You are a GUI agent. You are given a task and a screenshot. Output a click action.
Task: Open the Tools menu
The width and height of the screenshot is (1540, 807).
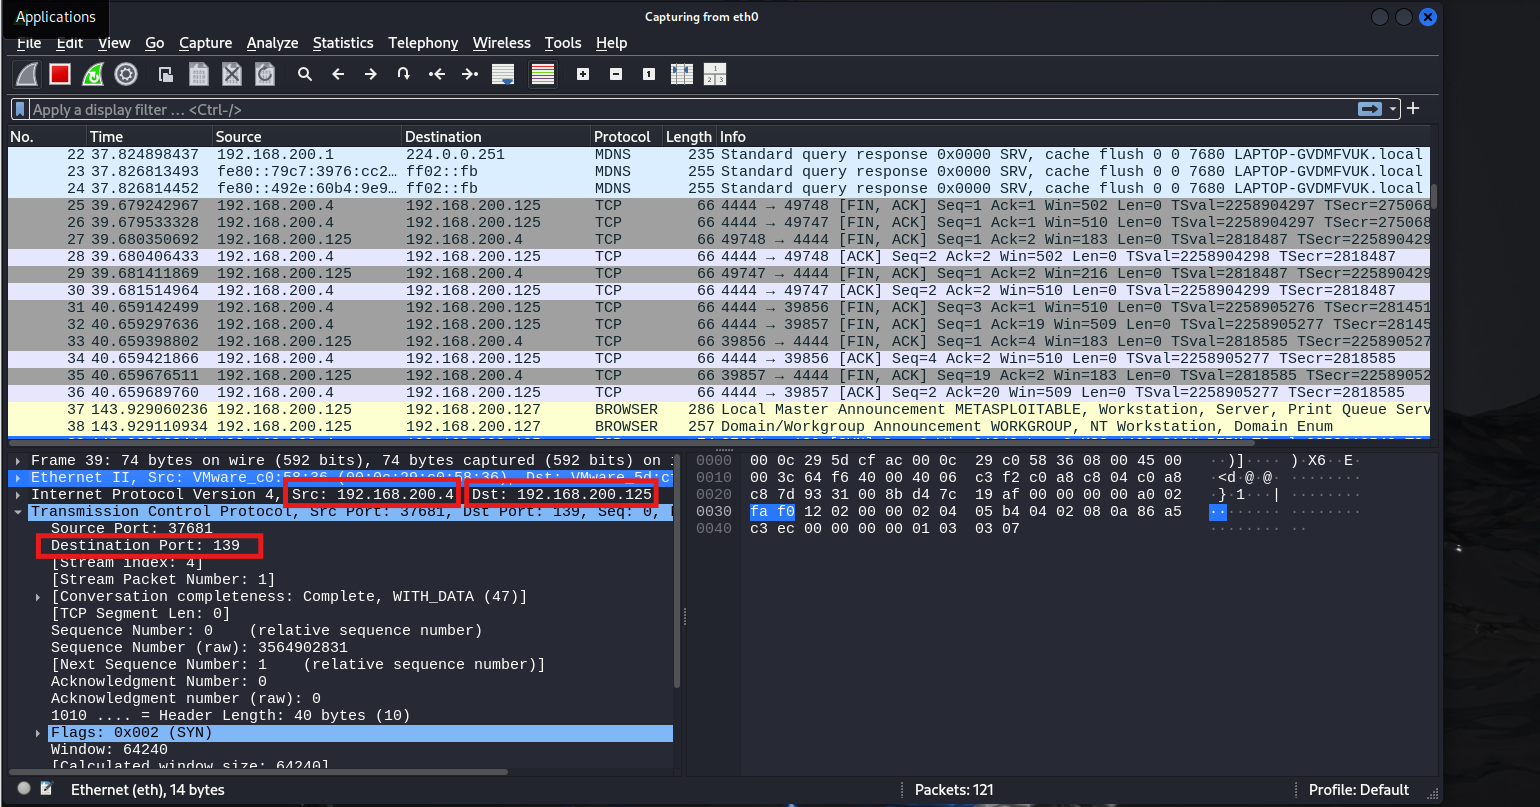coord(563,43)
